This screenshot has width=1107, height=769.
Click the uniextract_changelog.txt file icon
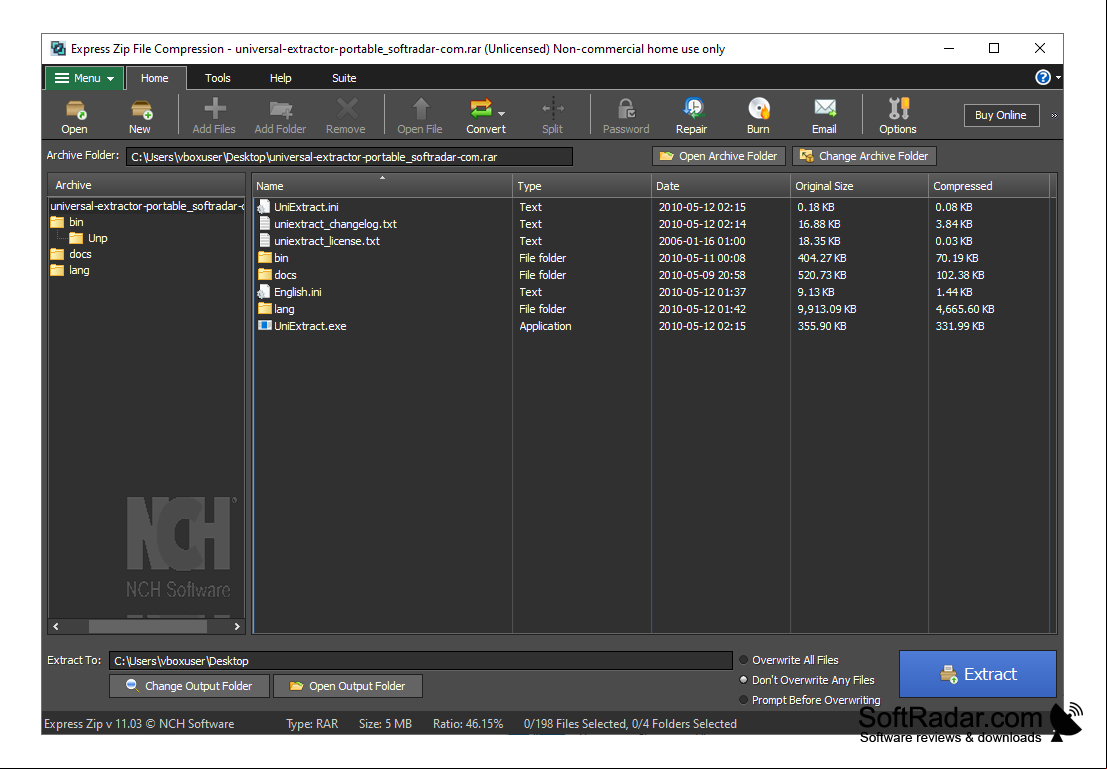pyautogui.click(x=265, y=224)
